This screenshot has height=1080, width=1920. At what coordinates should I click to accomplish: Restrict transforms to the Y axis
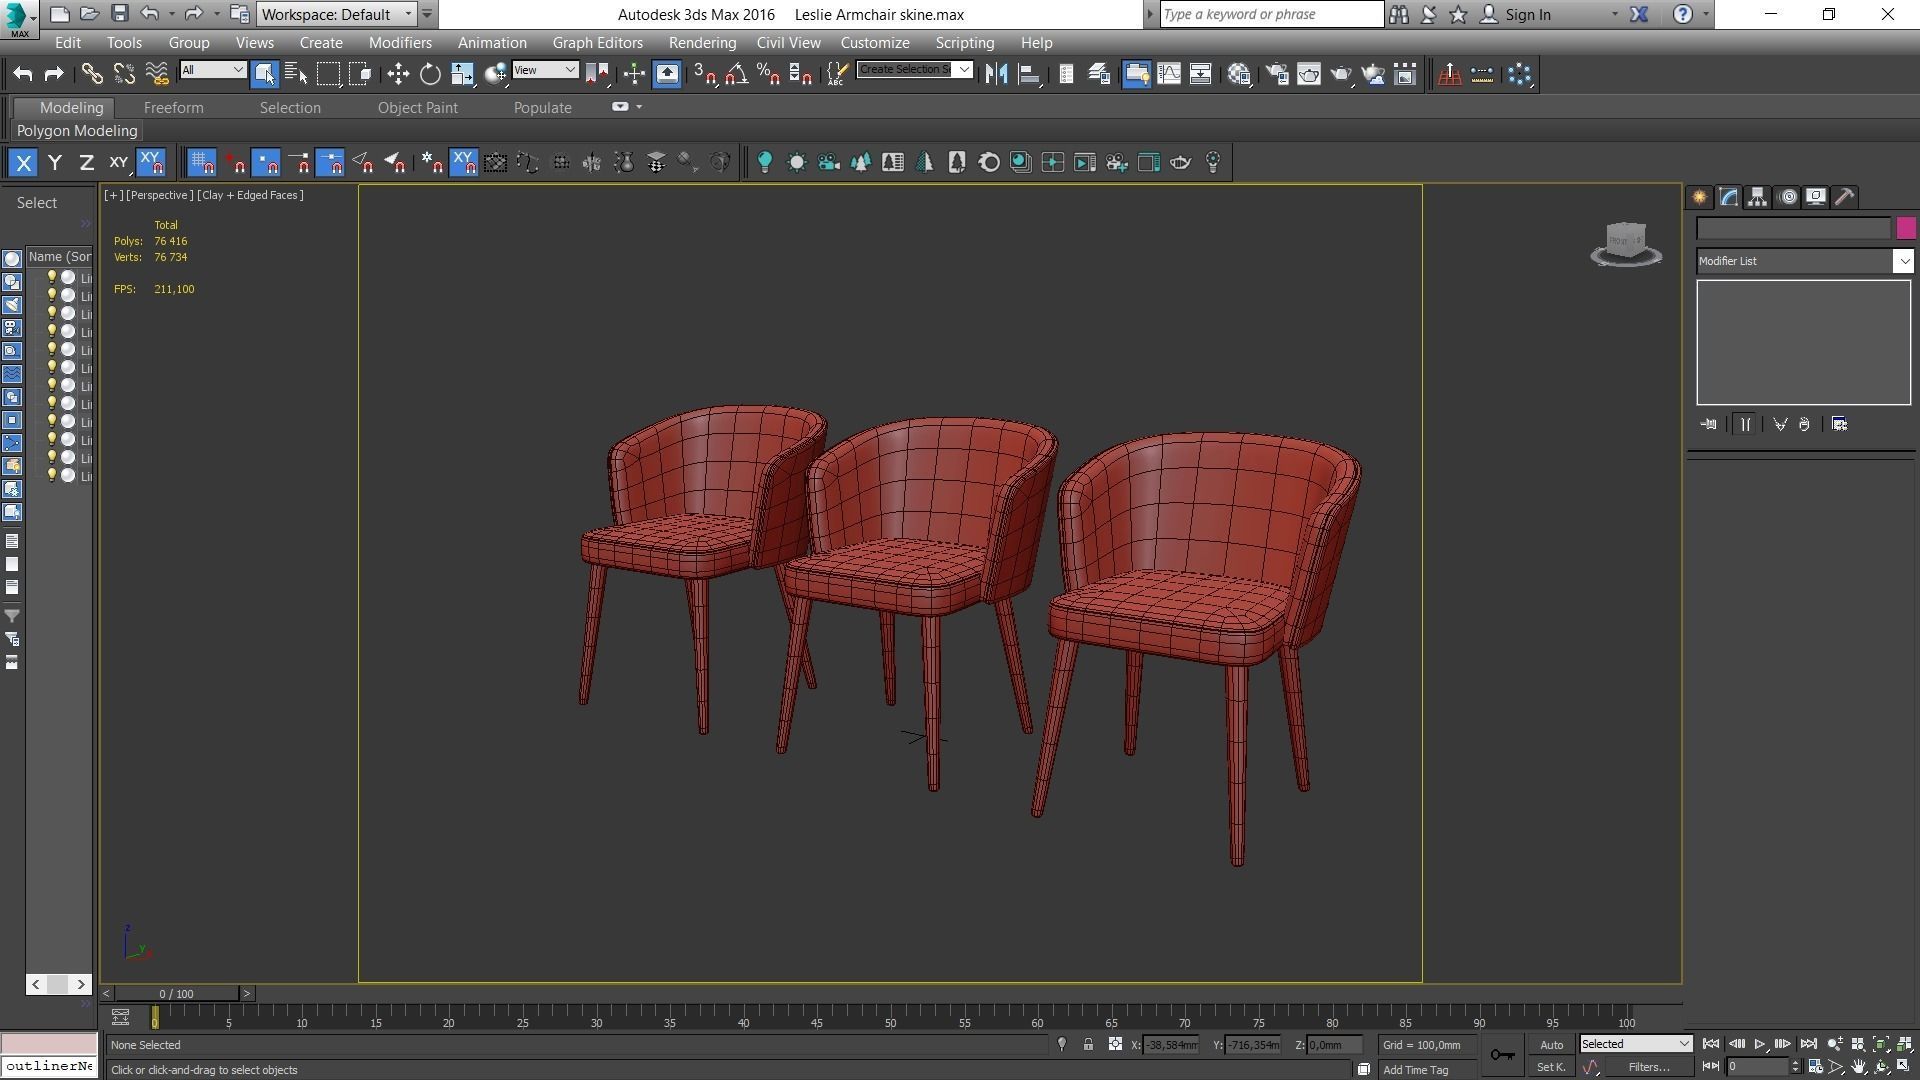(55, 162)
